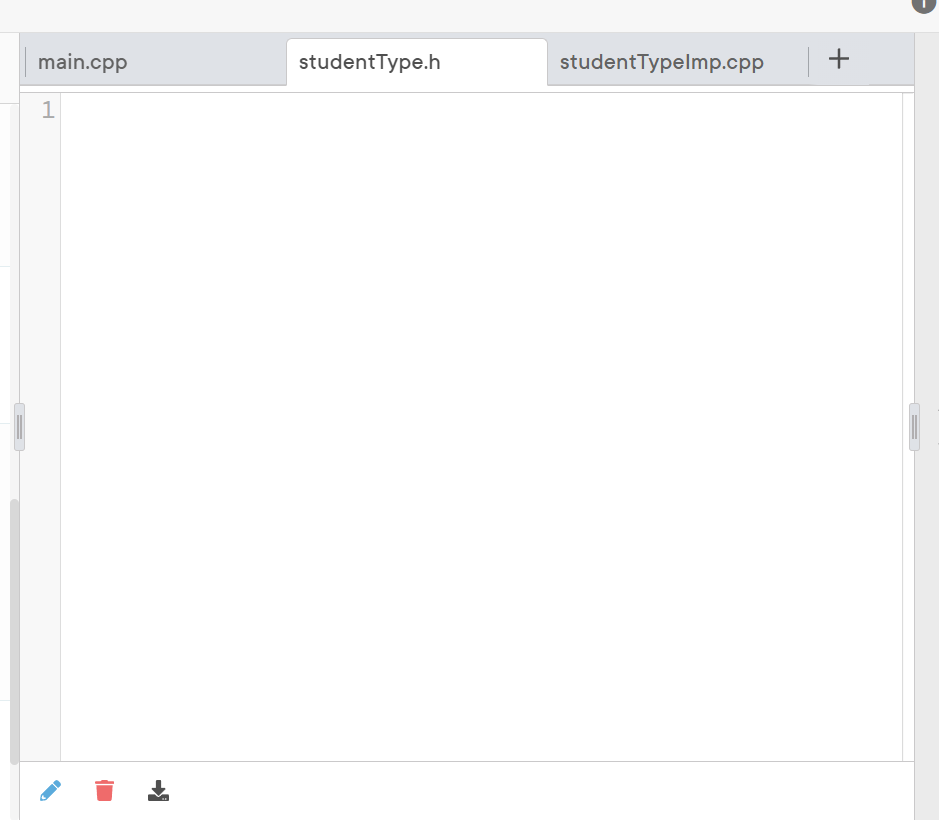Image resolution: width=939 pixels, height=820 pixels.
Task: Click the editor's first line area
Action: pos(300,110)
